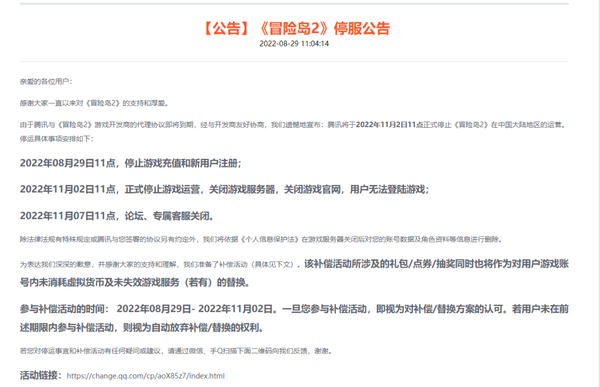Click the line 2022年08月29日11点，停止游戏充值和新用户注册
The width and height of the screenshot is (600, 387).
[x=131, y=163]
